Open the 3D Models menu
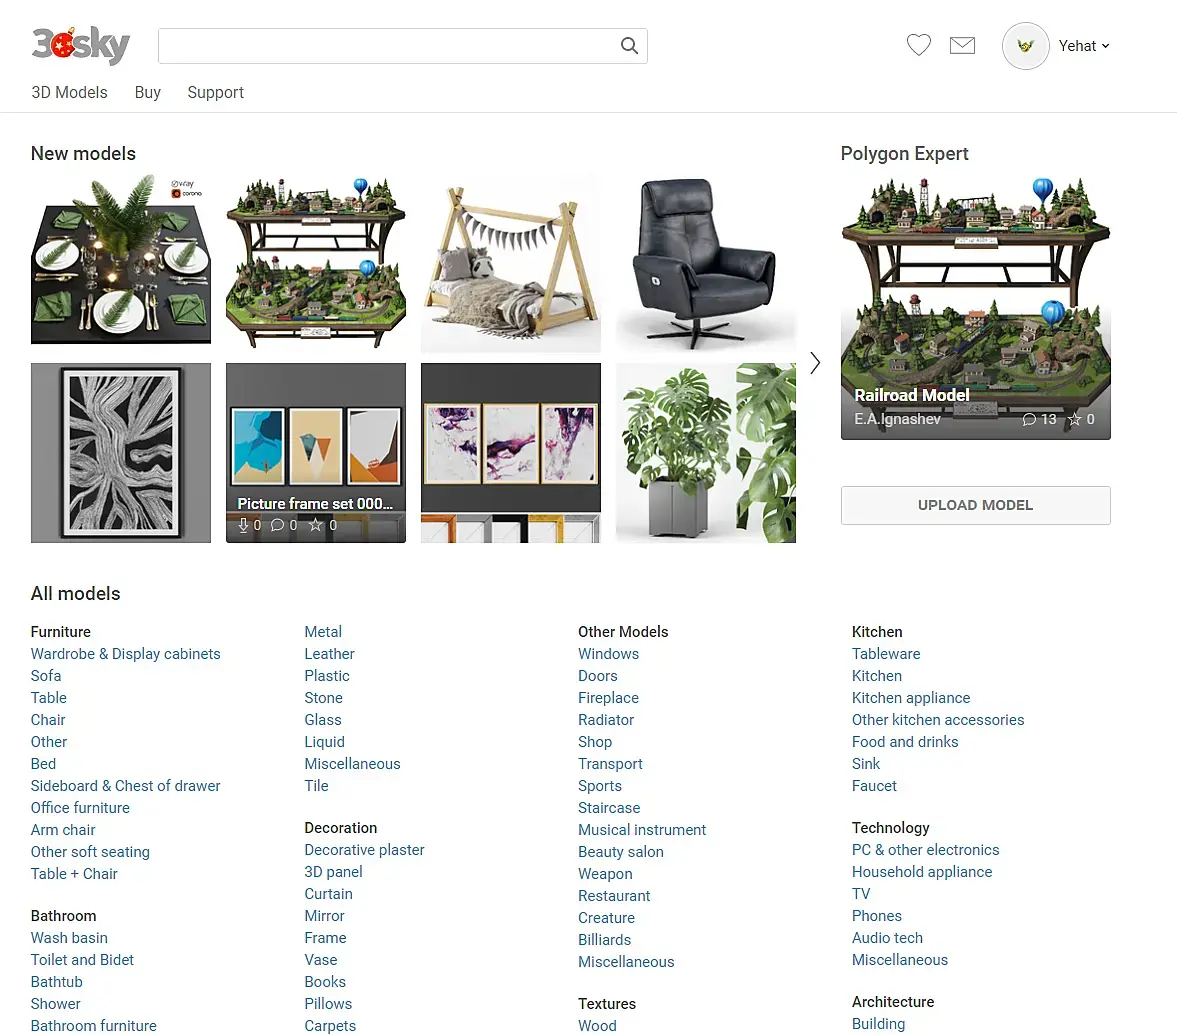Viewport: 1177px width, 1035px height. pyautogui.click(x=69, y=92)
